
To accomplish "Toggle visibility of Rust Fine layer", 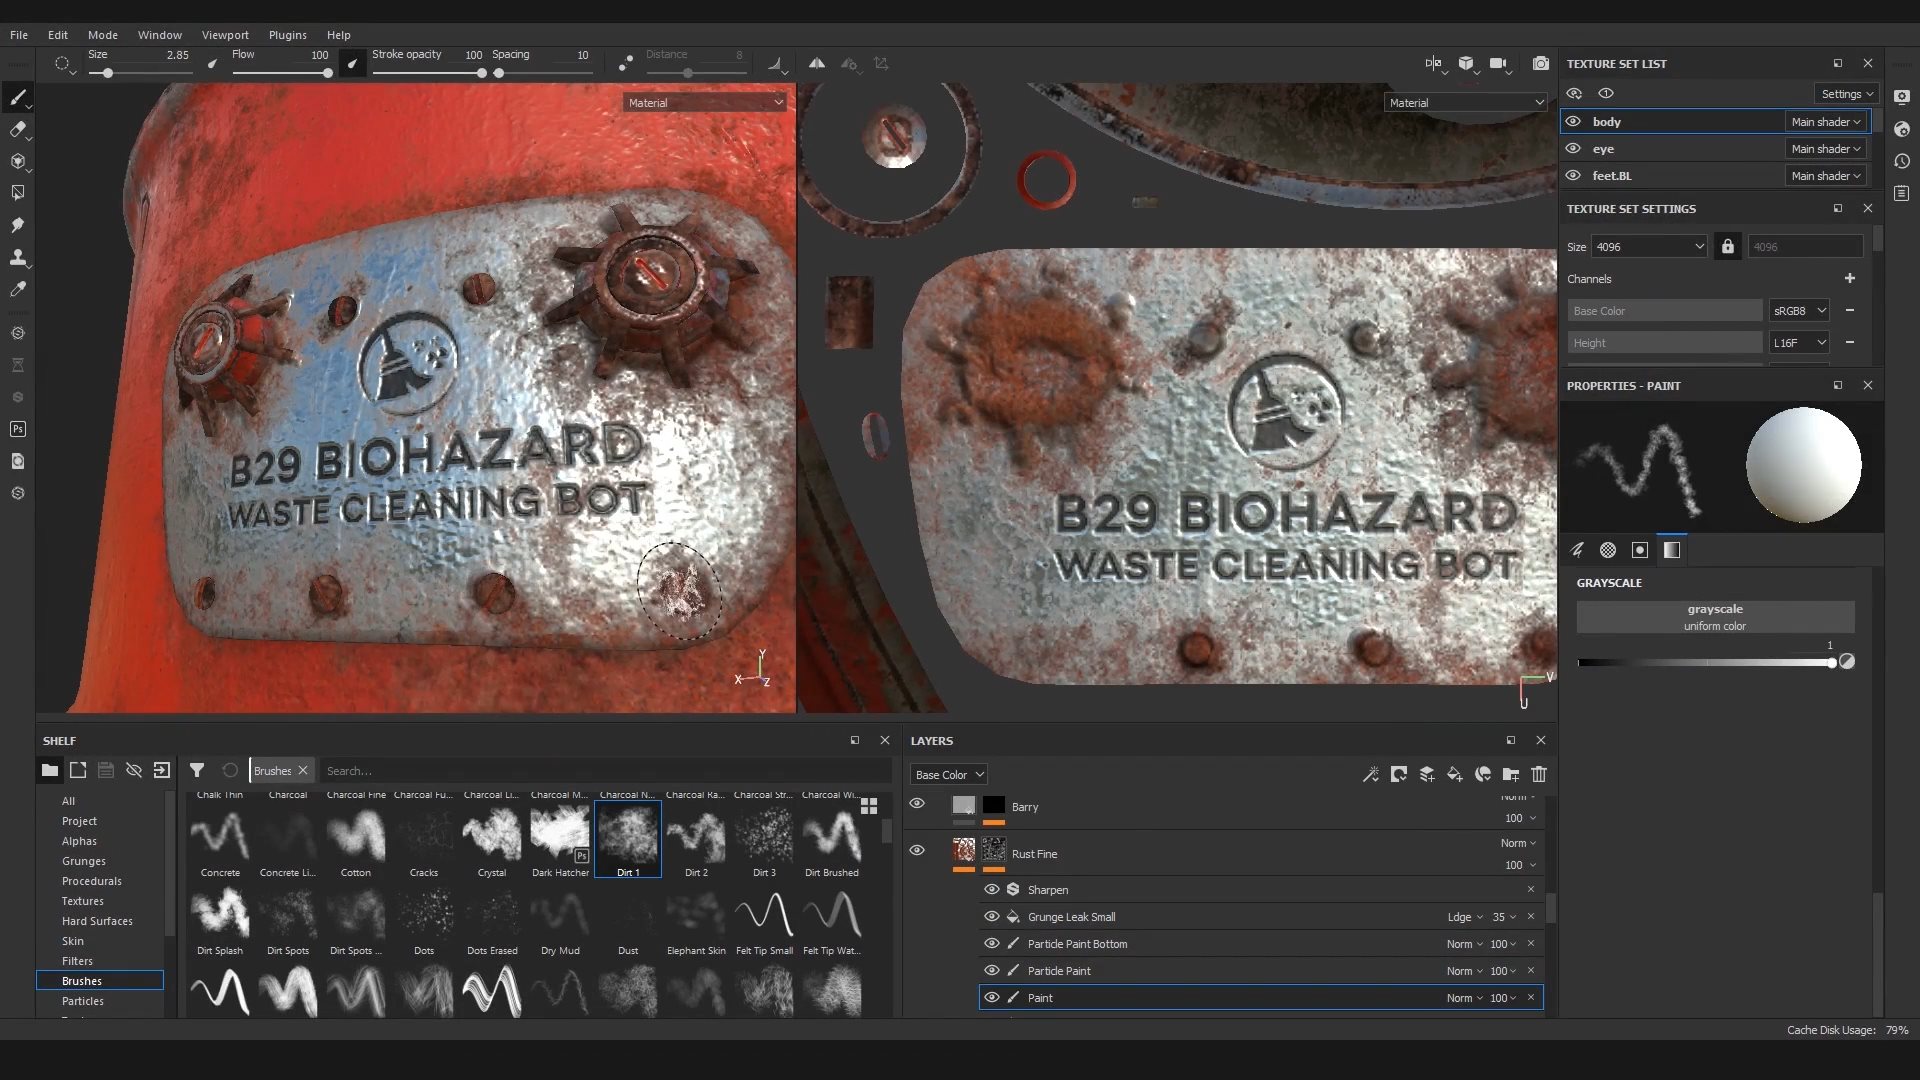I will [917, 850].
